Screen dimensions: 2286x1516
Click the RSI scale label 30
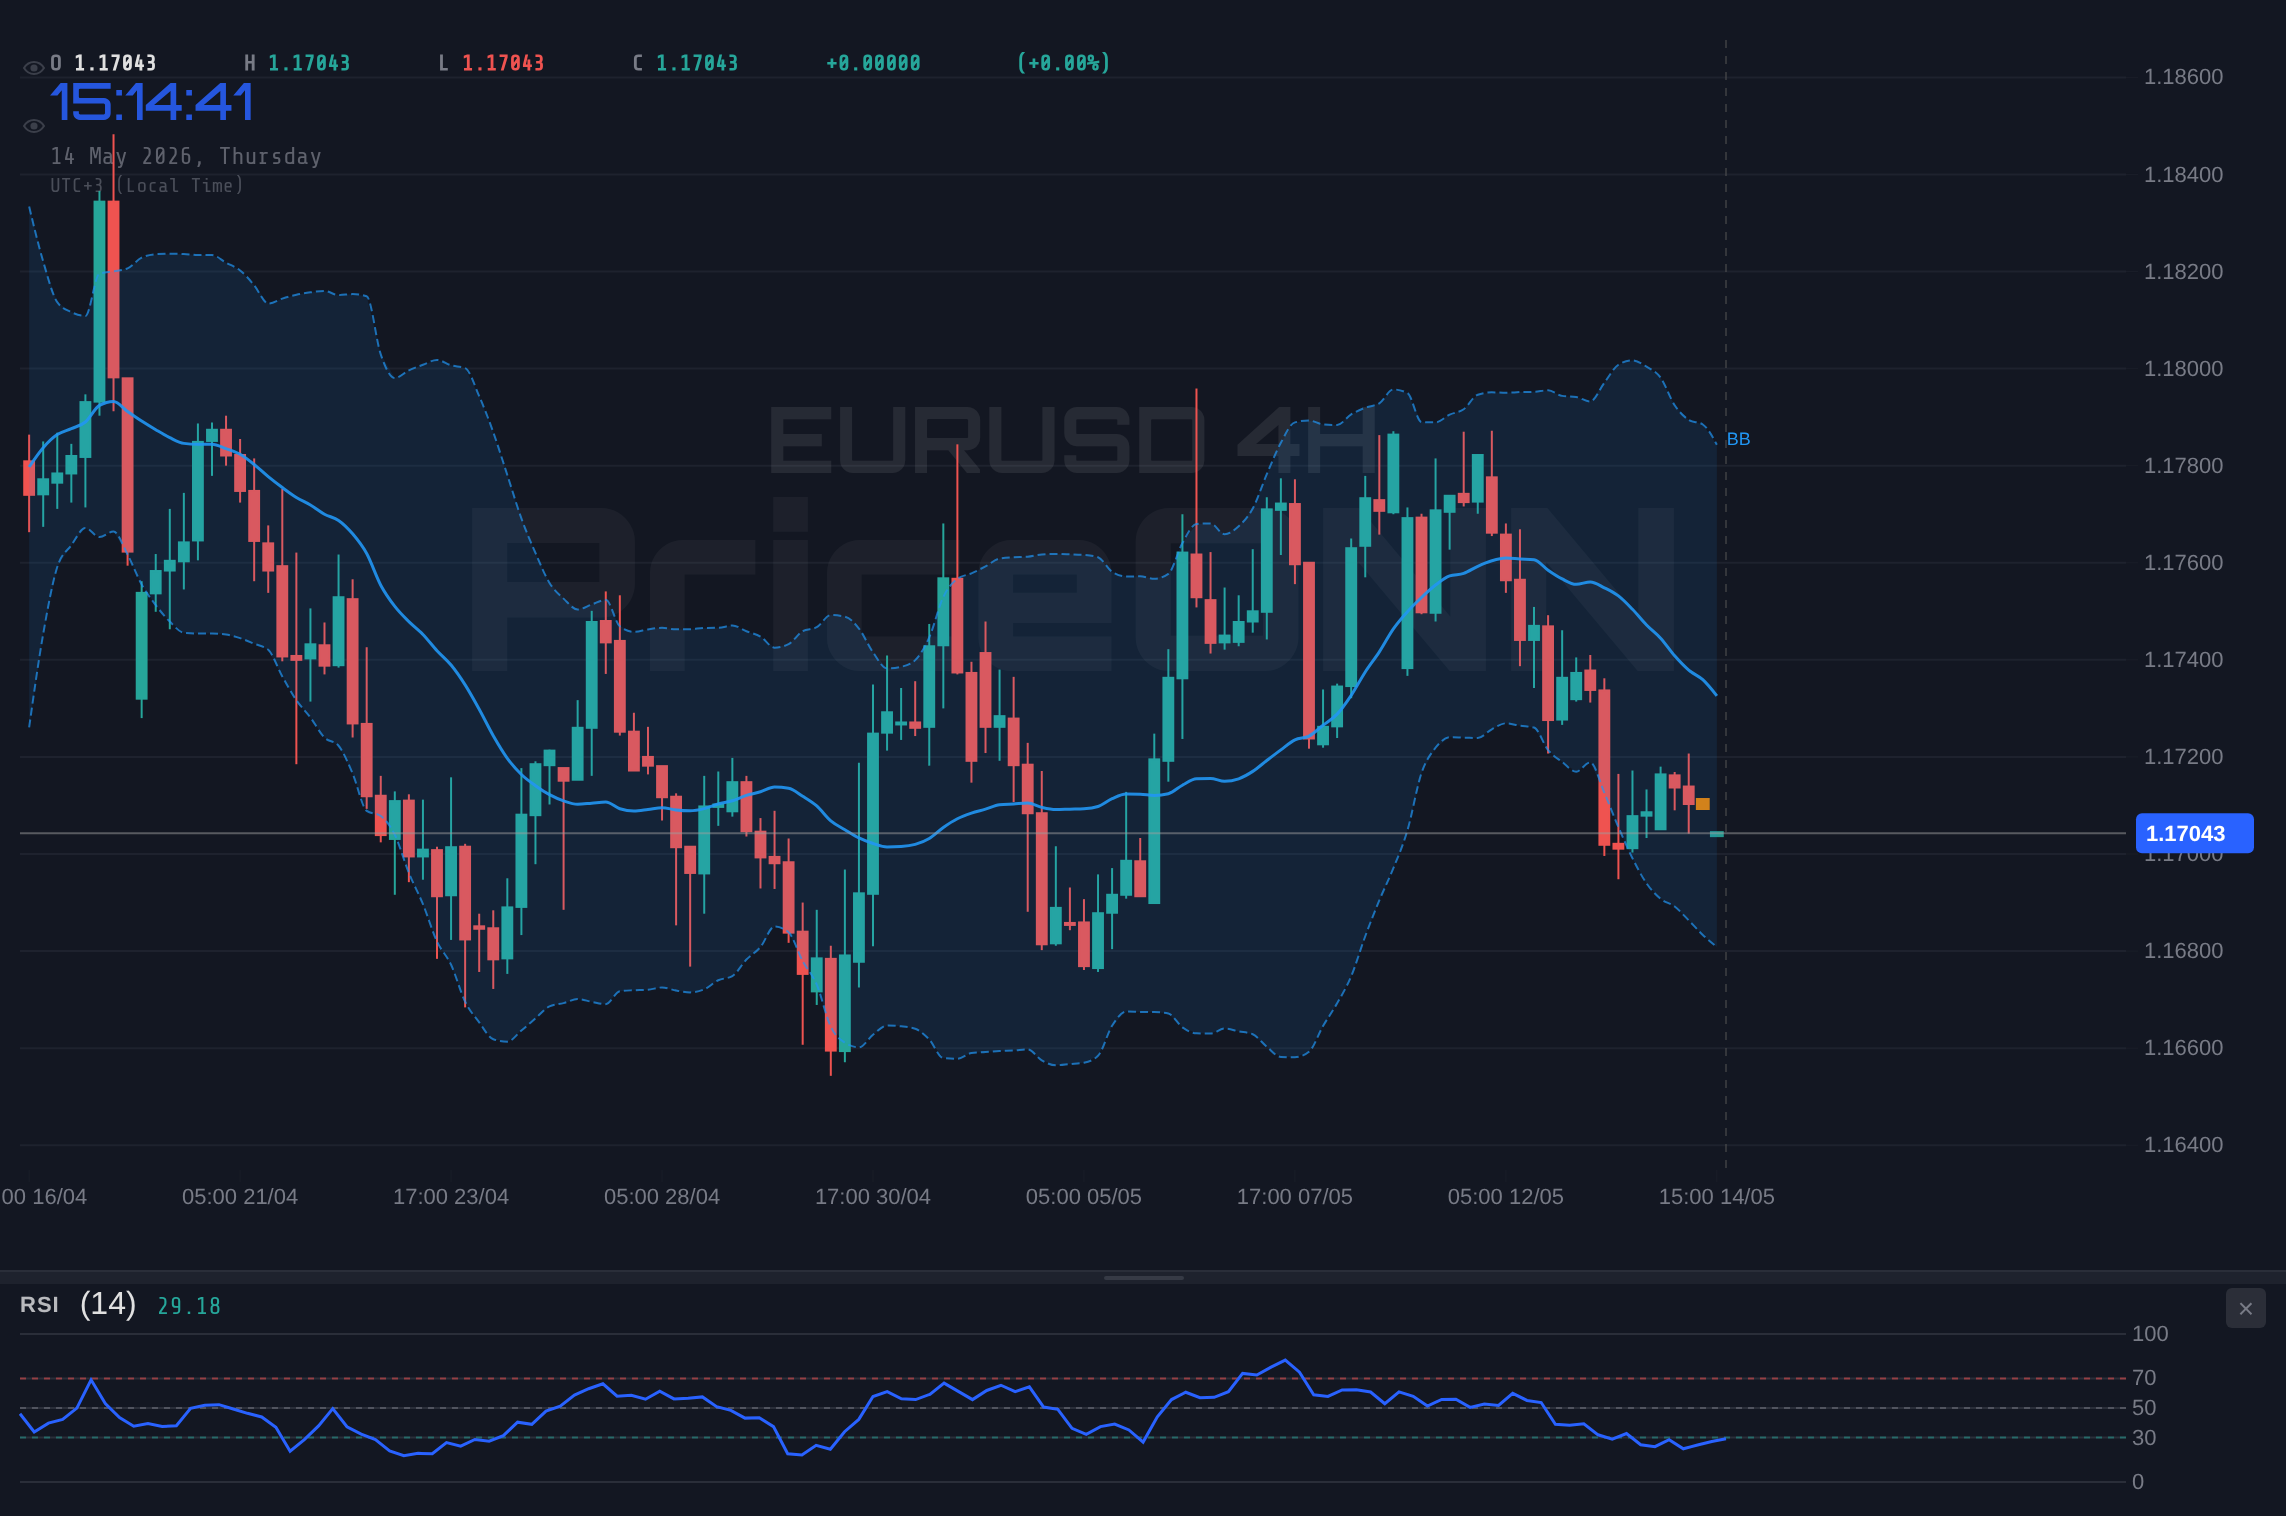point(2144,1438)
